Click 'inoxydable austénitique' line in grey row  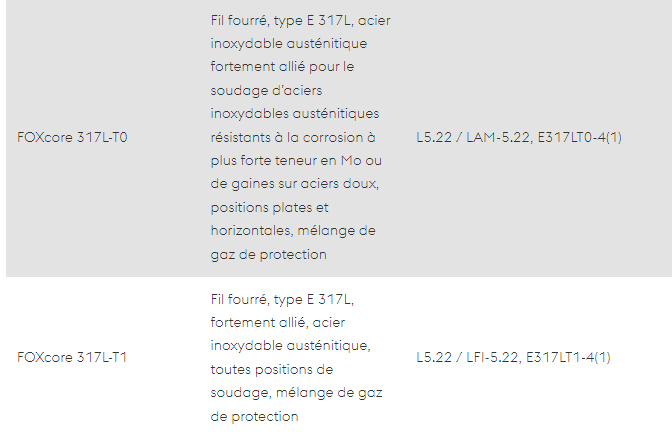[x=289, y=44]
